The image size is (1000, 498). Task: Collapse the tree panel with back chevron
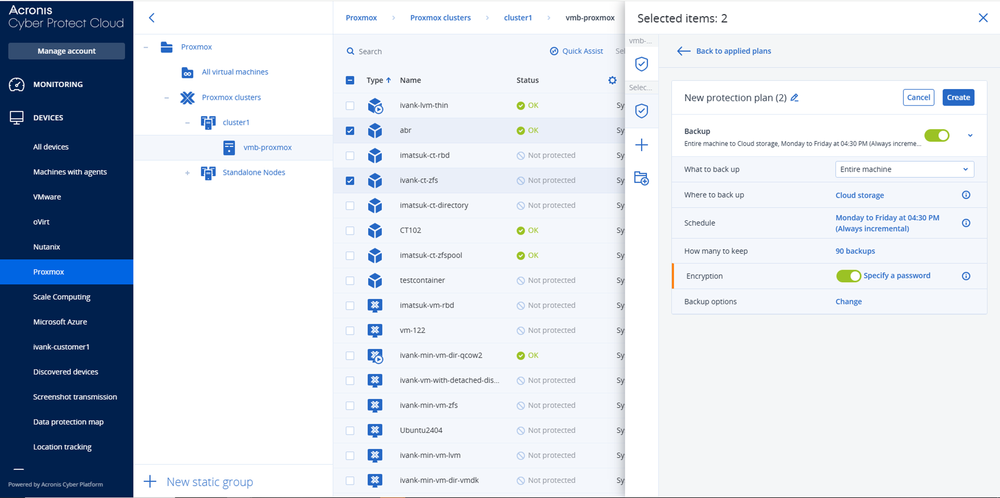point(151,18)
